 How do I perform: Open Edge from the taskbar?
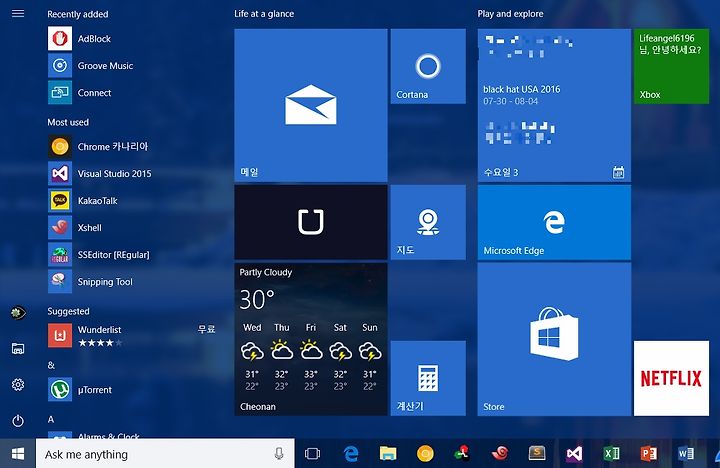351,454
